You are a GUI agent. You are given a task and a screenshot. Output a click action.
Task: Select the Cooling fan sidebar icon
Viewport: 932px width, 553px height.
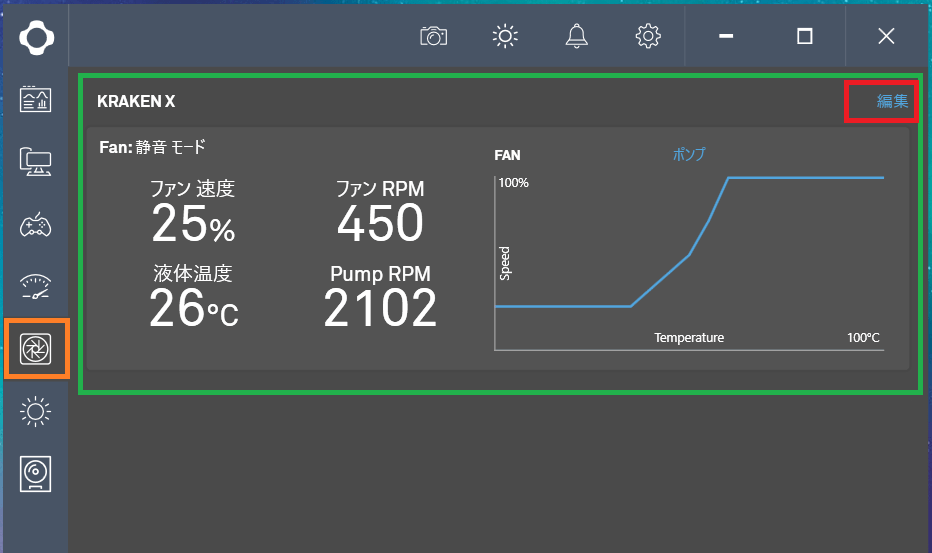(36, 348)
